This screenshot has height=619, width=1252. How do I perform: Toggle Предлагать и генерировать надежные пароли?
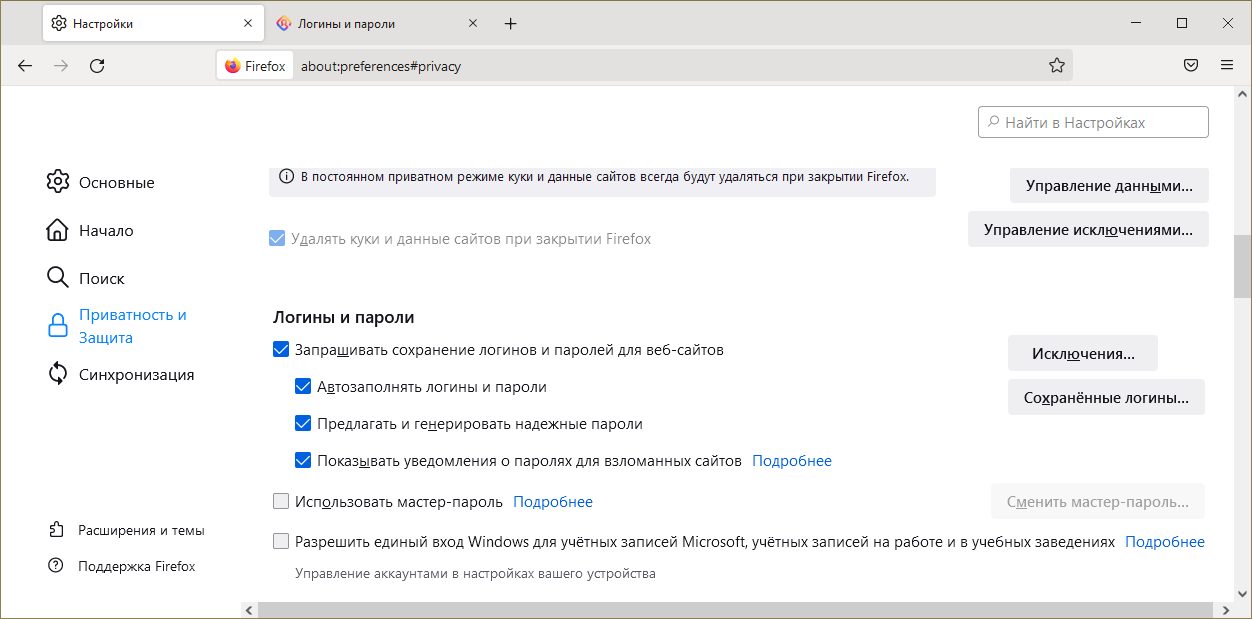tap(303, 424)
